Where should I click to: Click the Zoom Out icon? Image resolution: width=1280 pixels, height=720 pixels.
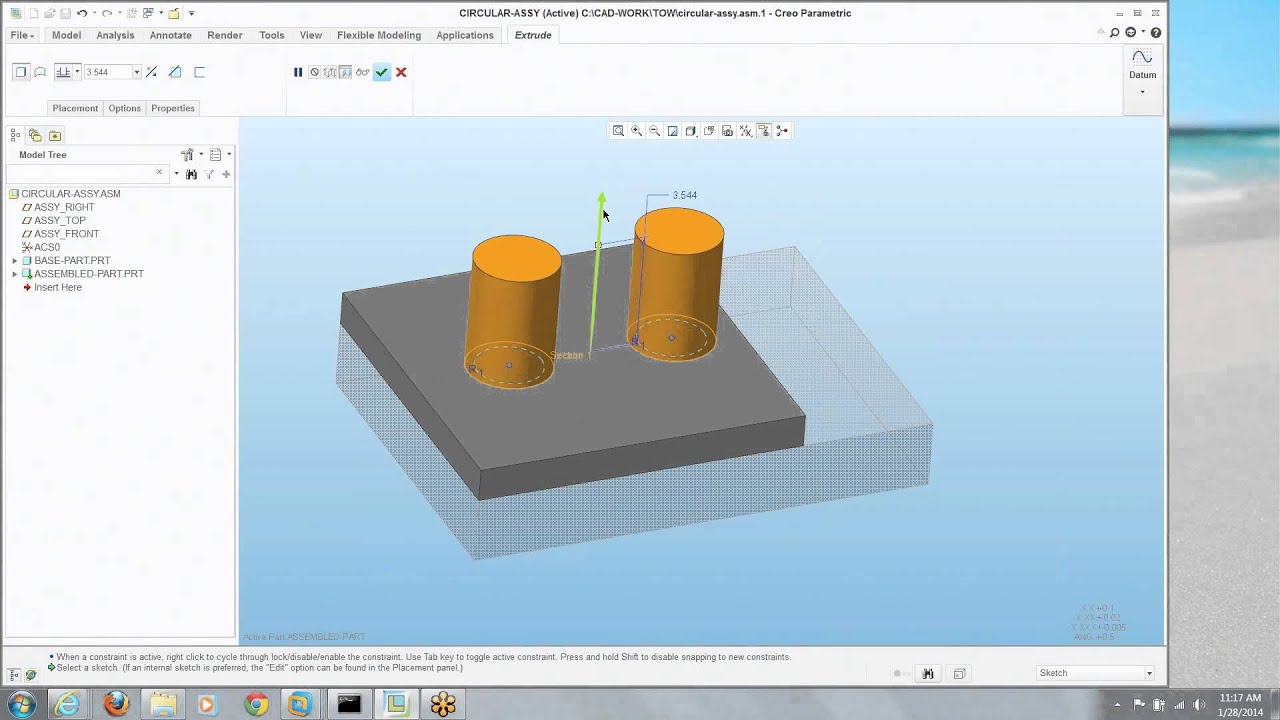coord(654,131)
